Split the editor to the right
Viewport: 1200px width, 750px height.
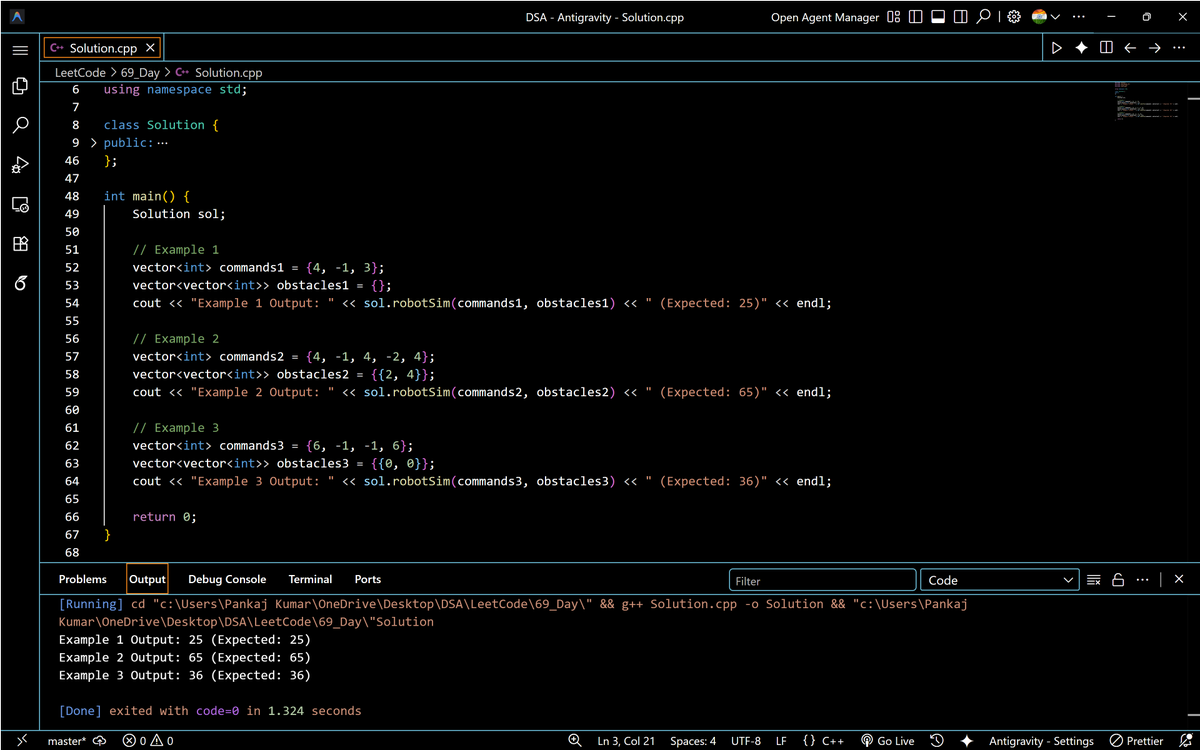[1106, 48]
